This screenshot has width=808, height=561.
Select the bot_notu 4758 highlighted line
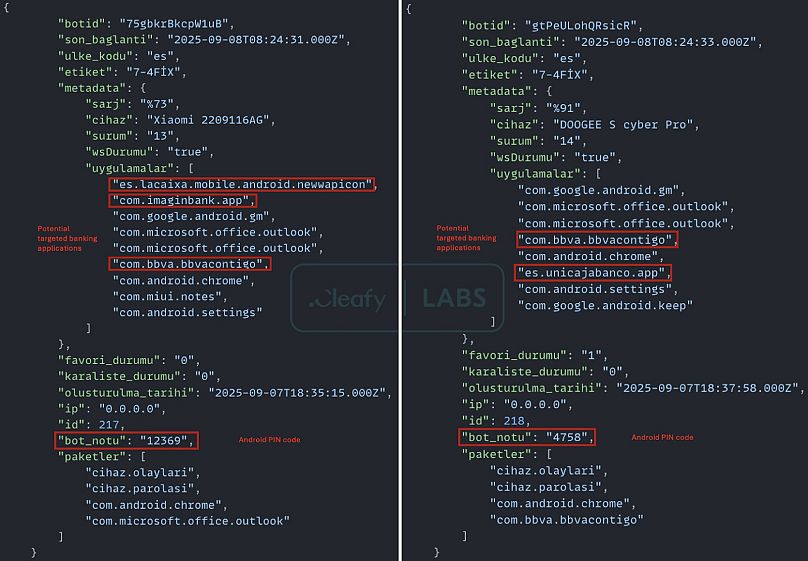pyautogui.click(x=527, y=437)
